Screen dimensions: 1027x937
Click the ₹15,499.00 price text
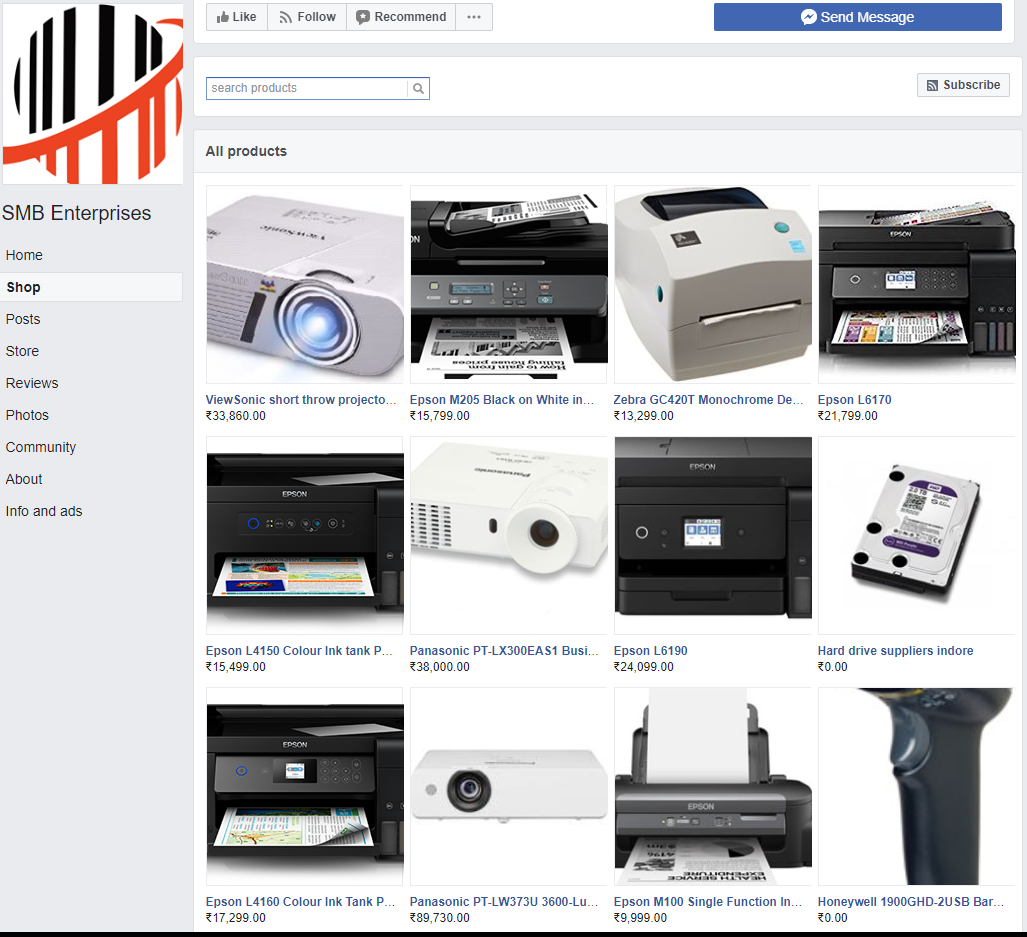click(236, 667)
